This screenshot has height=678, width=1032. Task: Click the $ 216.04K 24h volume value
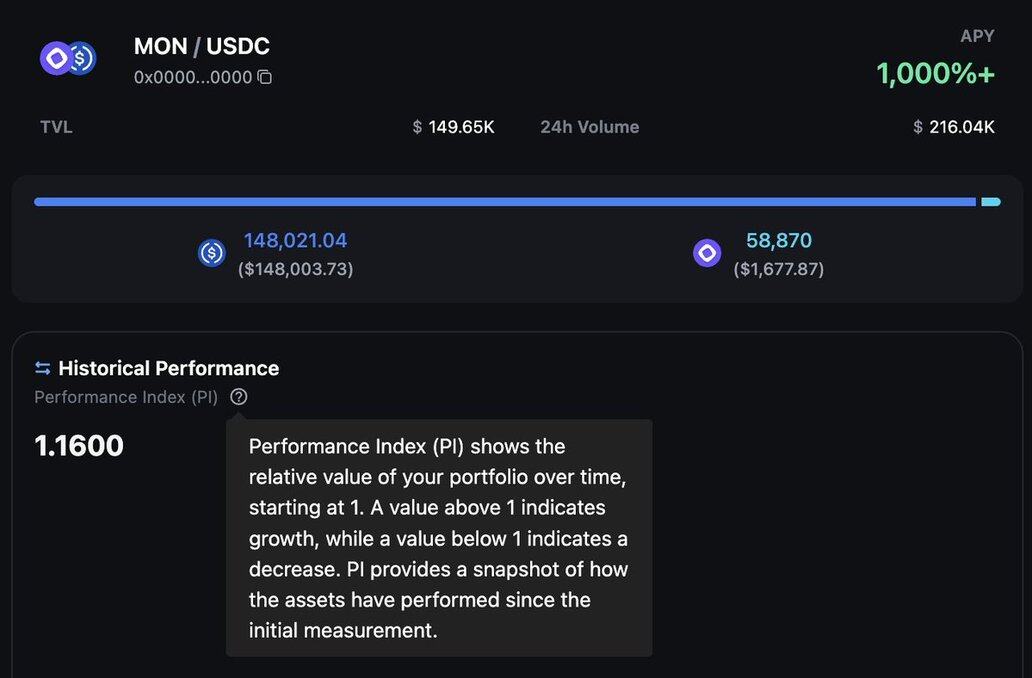[954, 127]
